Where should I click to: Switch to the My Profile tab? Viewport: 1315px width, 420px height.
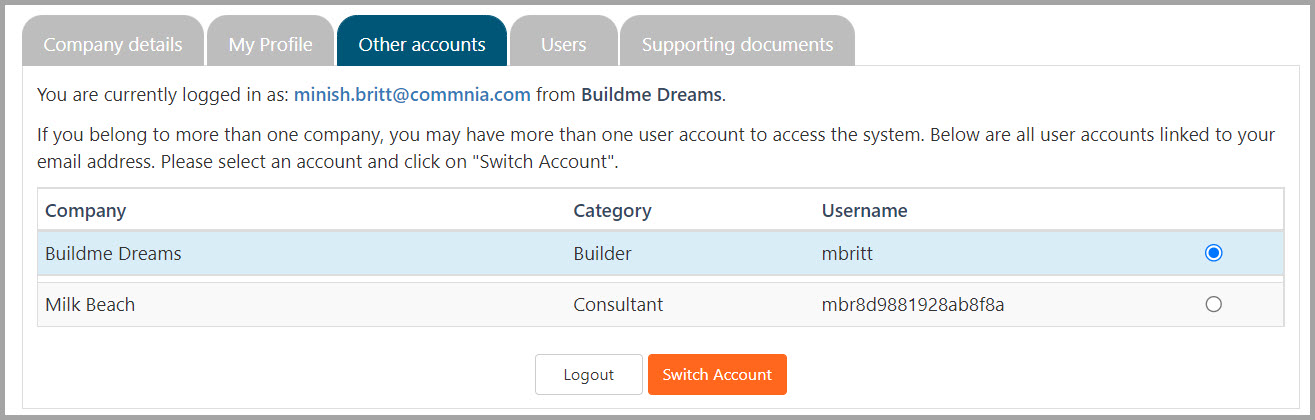tap(270, 44)
